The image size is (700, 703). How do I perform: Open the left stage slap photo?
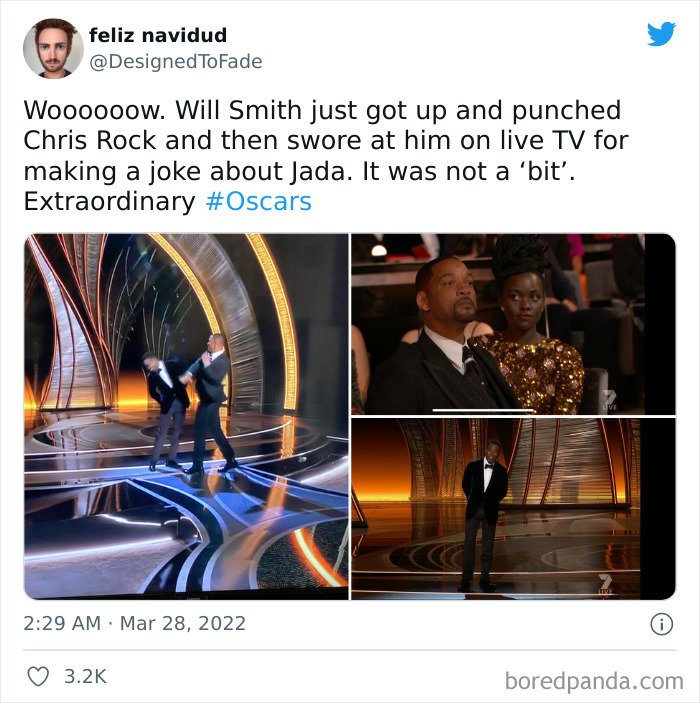click(x=186, y=417)
